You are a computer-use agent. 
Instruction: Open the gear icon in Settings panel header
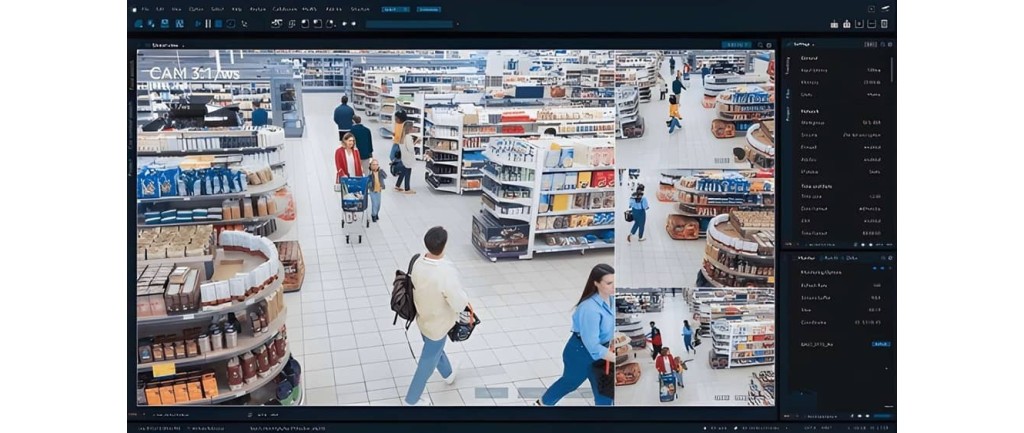click(890, 44)
